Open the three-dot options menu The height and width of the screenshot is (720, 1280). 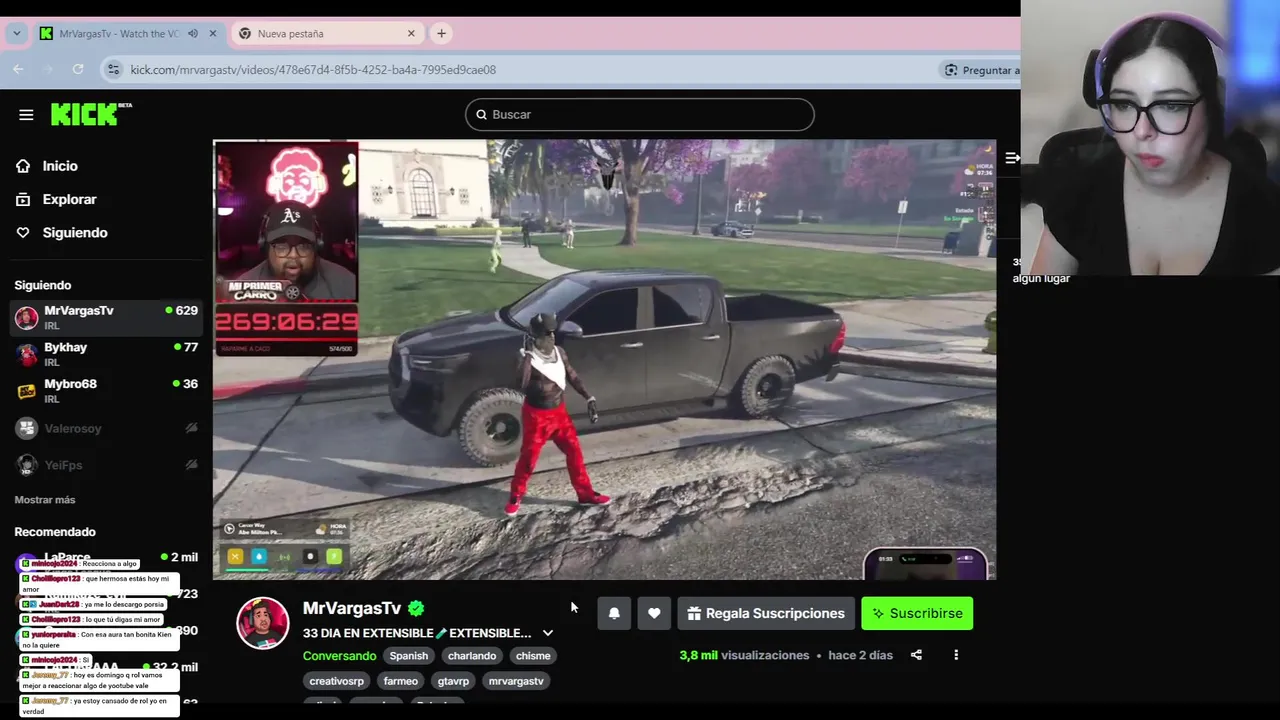pyautogui.click(x=956, y=655)
